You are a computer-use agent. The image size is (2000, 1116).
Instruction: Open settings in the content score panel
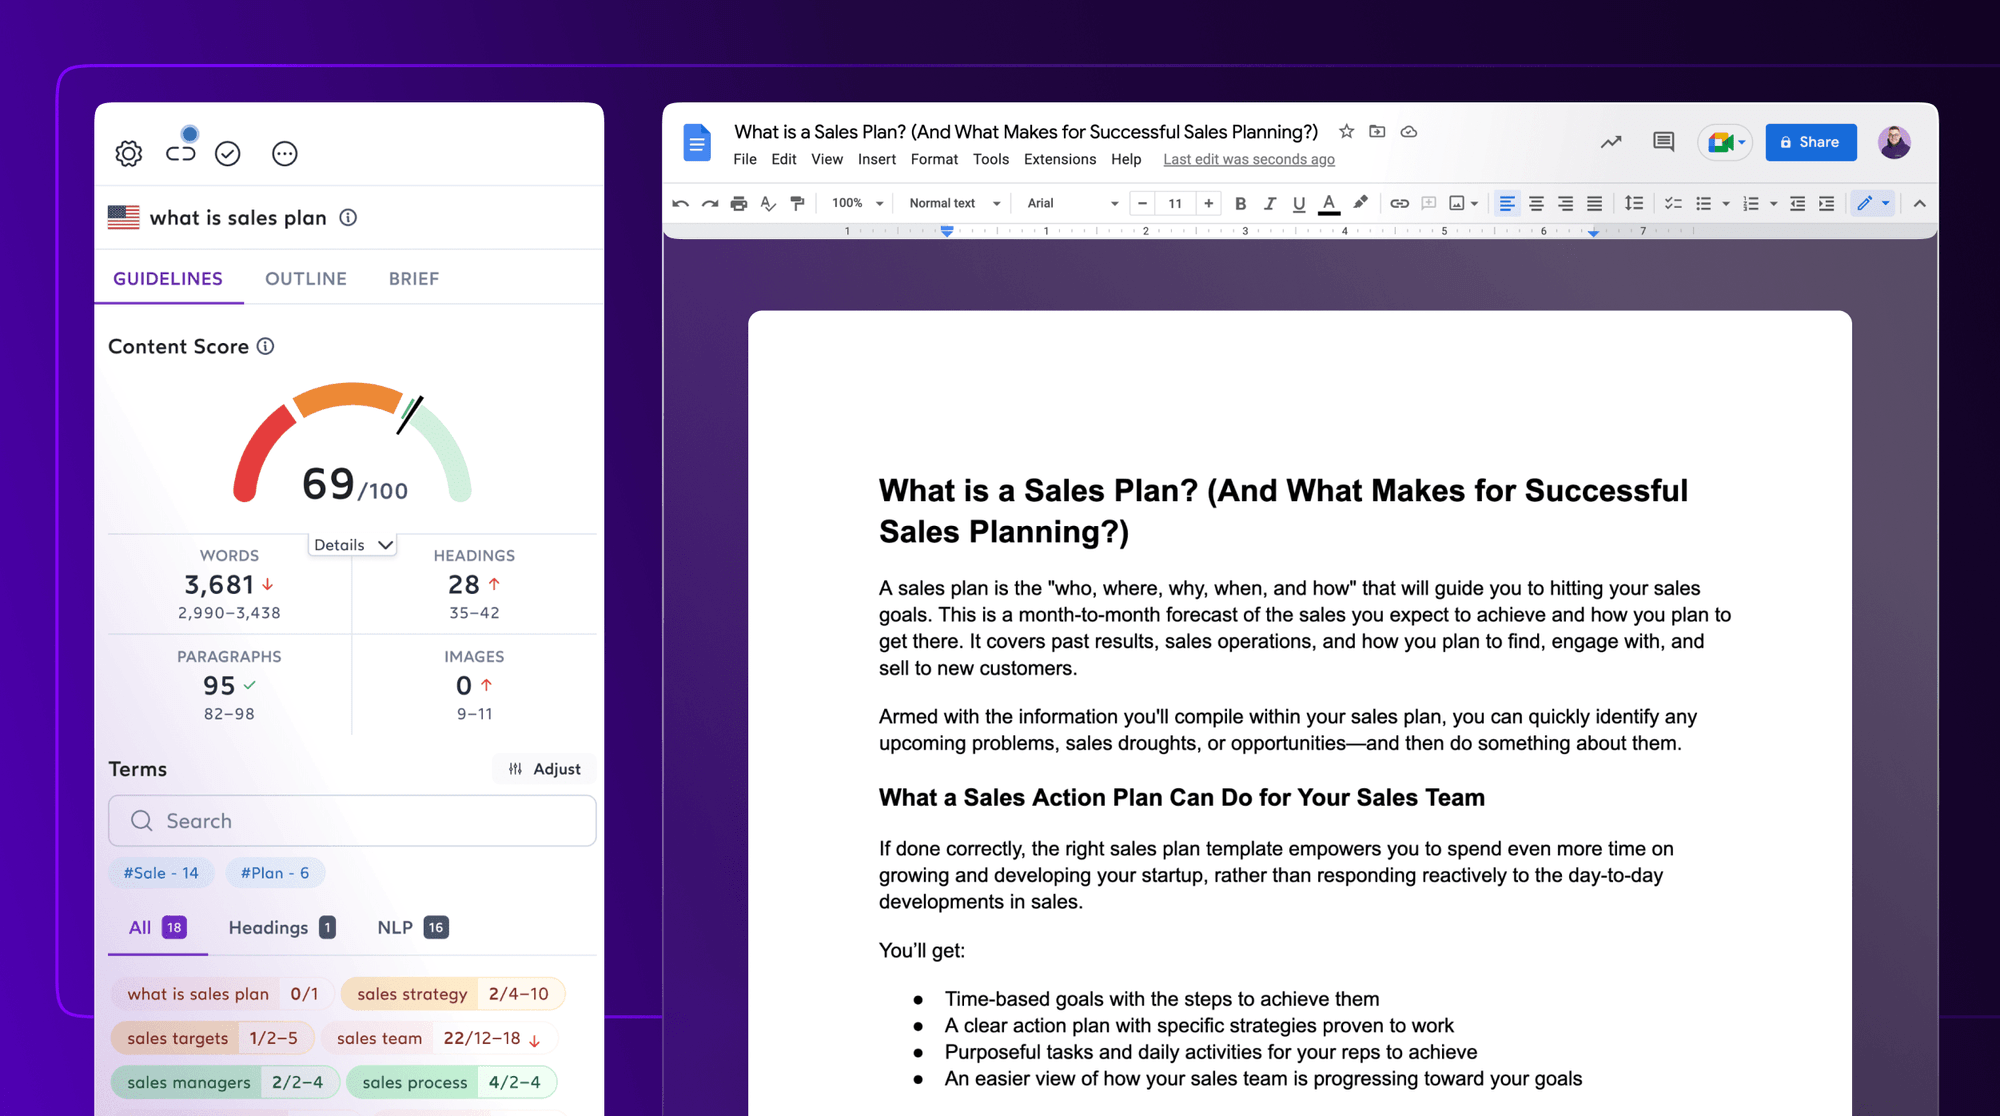point(128,153)
